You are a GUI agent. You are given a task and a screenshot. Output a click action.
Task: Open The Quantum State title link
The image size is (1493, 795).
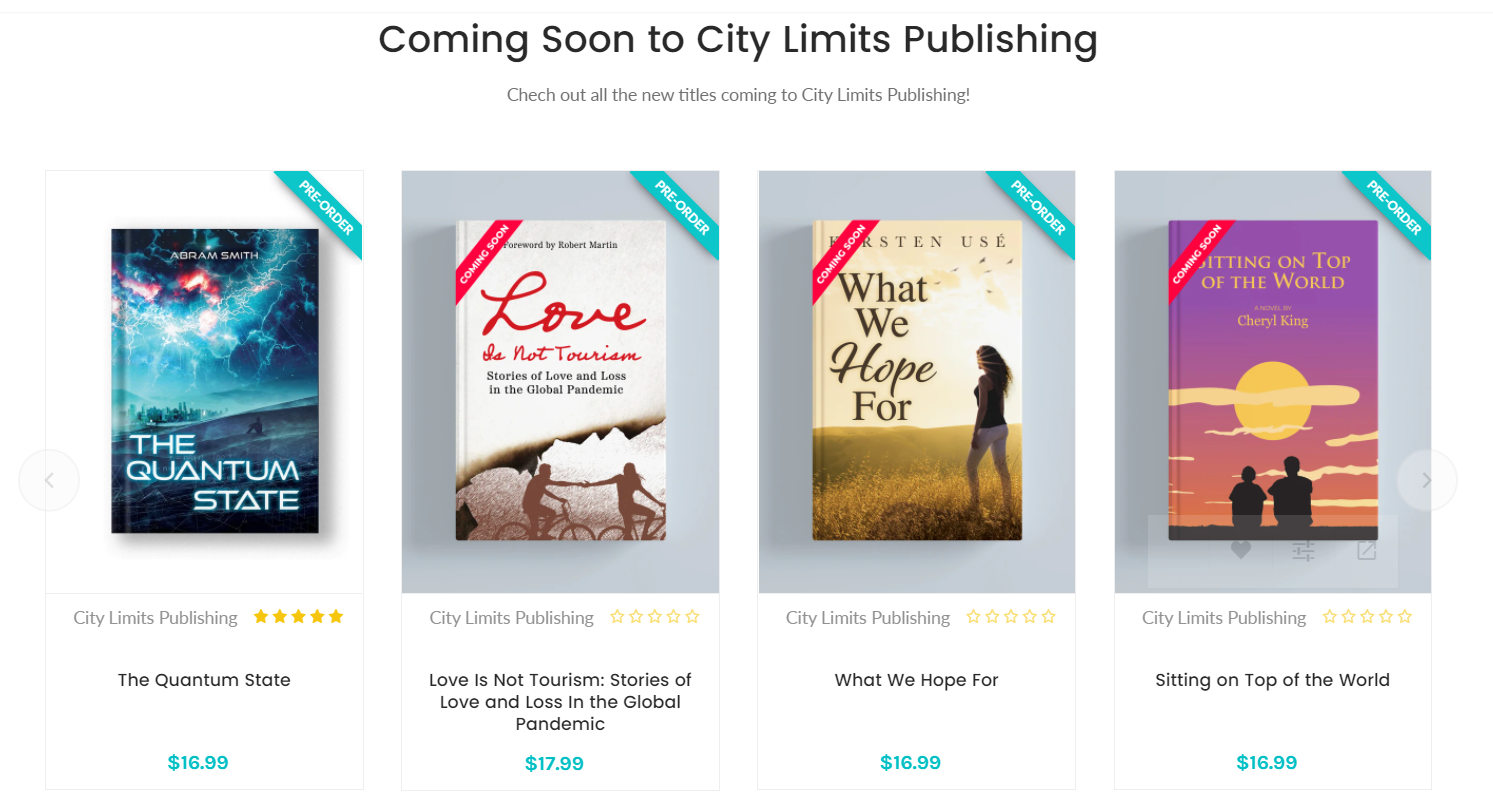coord(204,680)
